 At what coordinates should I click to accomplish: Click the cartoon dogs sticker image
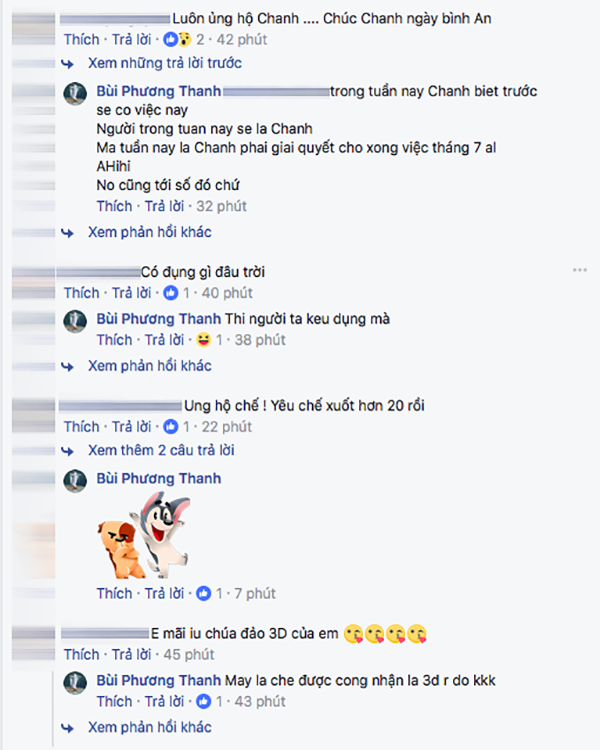click(144, 536)
